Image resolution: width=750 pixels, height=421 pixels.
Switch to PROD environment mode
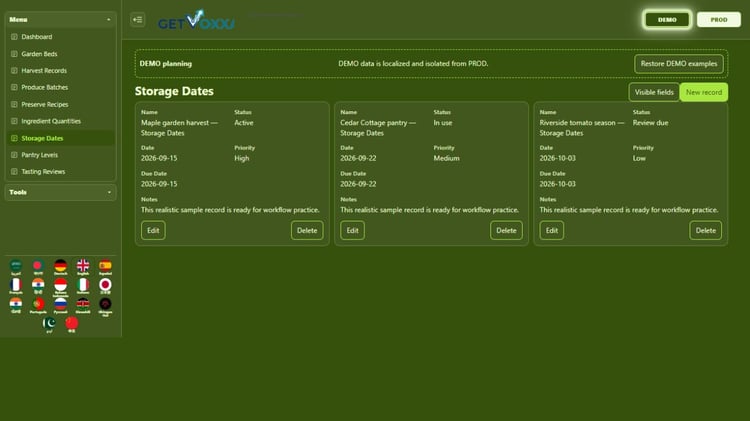[x=718, y=20]
